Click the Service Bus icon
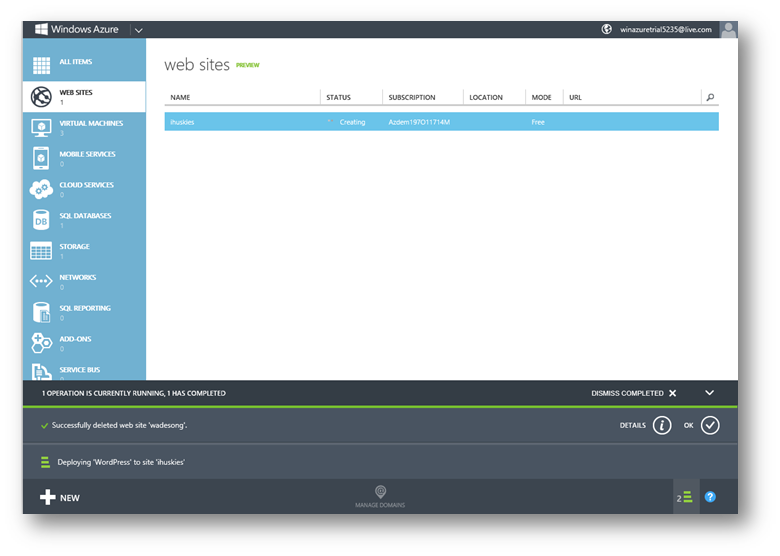The height and width of the screenshot is (556, 780). pos(41,372)
